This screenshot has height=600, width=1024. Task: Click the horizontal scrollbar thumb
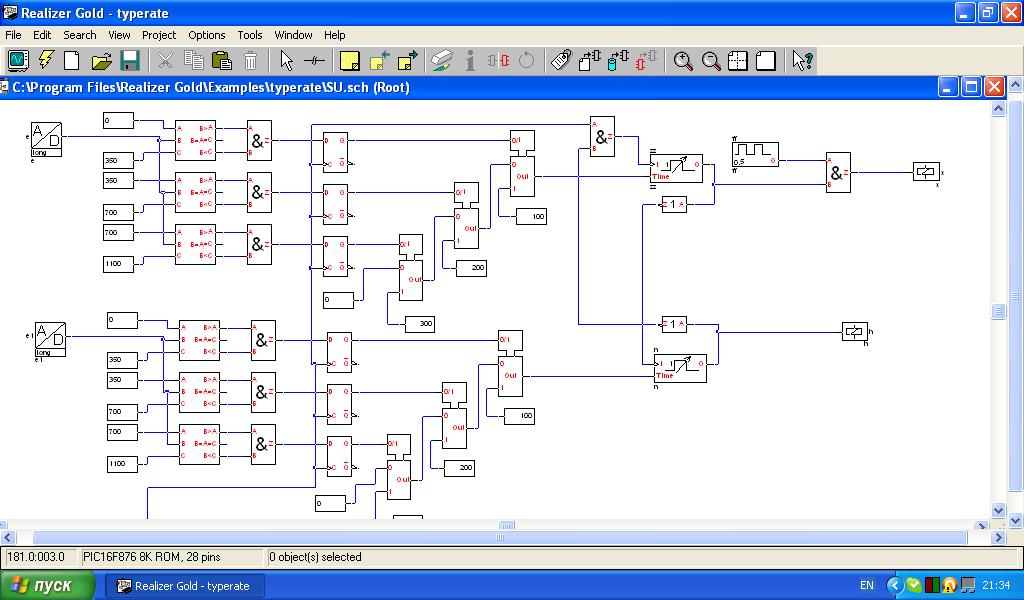point(500,537)
